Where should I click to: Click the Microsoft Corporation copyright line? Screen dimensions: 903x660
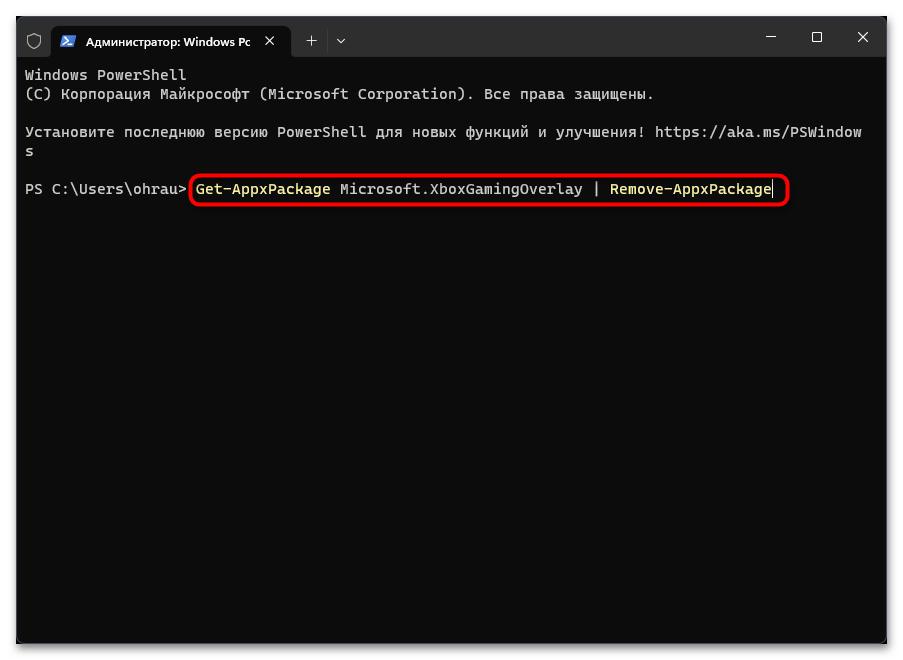(339, 94)
